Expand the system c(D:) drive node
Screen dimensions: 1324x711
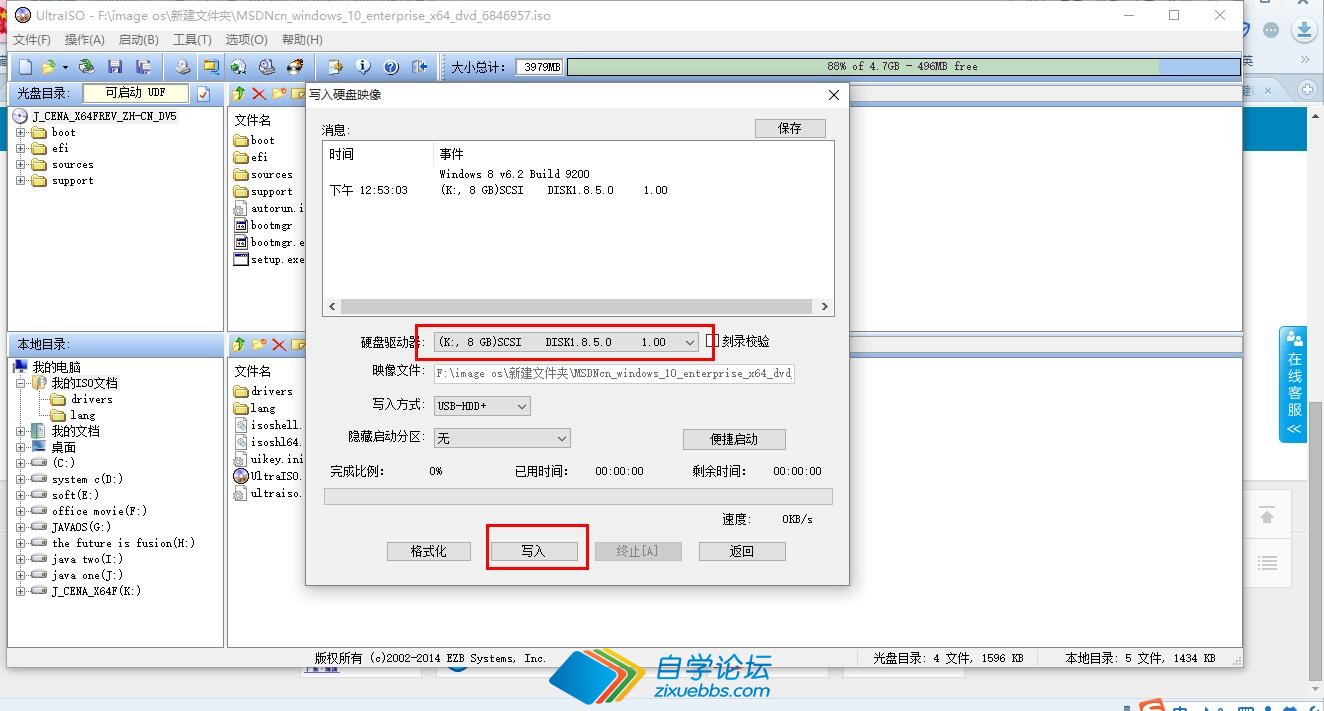(21, 479)
